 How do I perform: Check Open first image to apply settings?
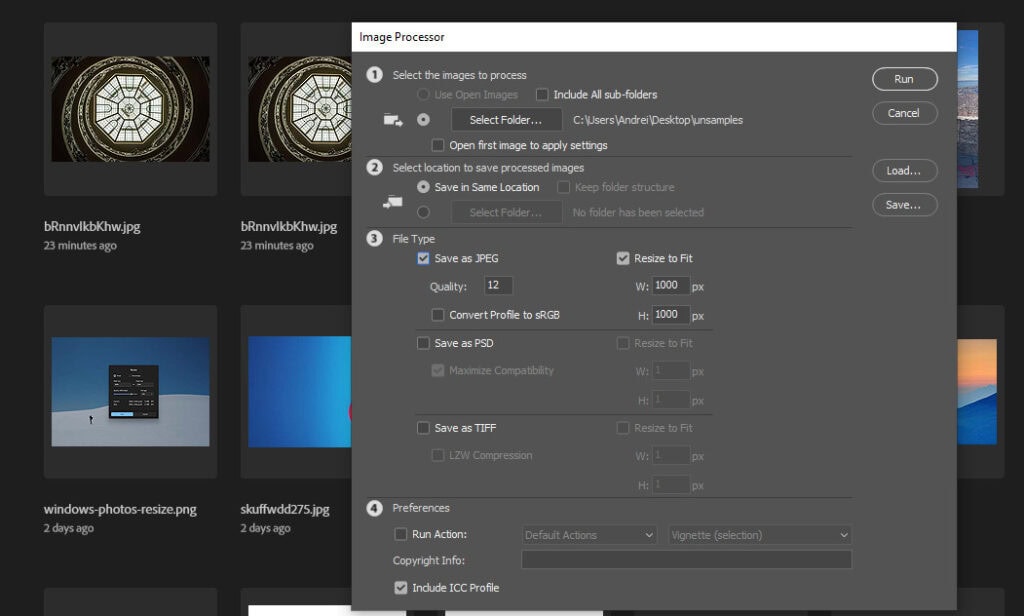click(x=437, y=144)
